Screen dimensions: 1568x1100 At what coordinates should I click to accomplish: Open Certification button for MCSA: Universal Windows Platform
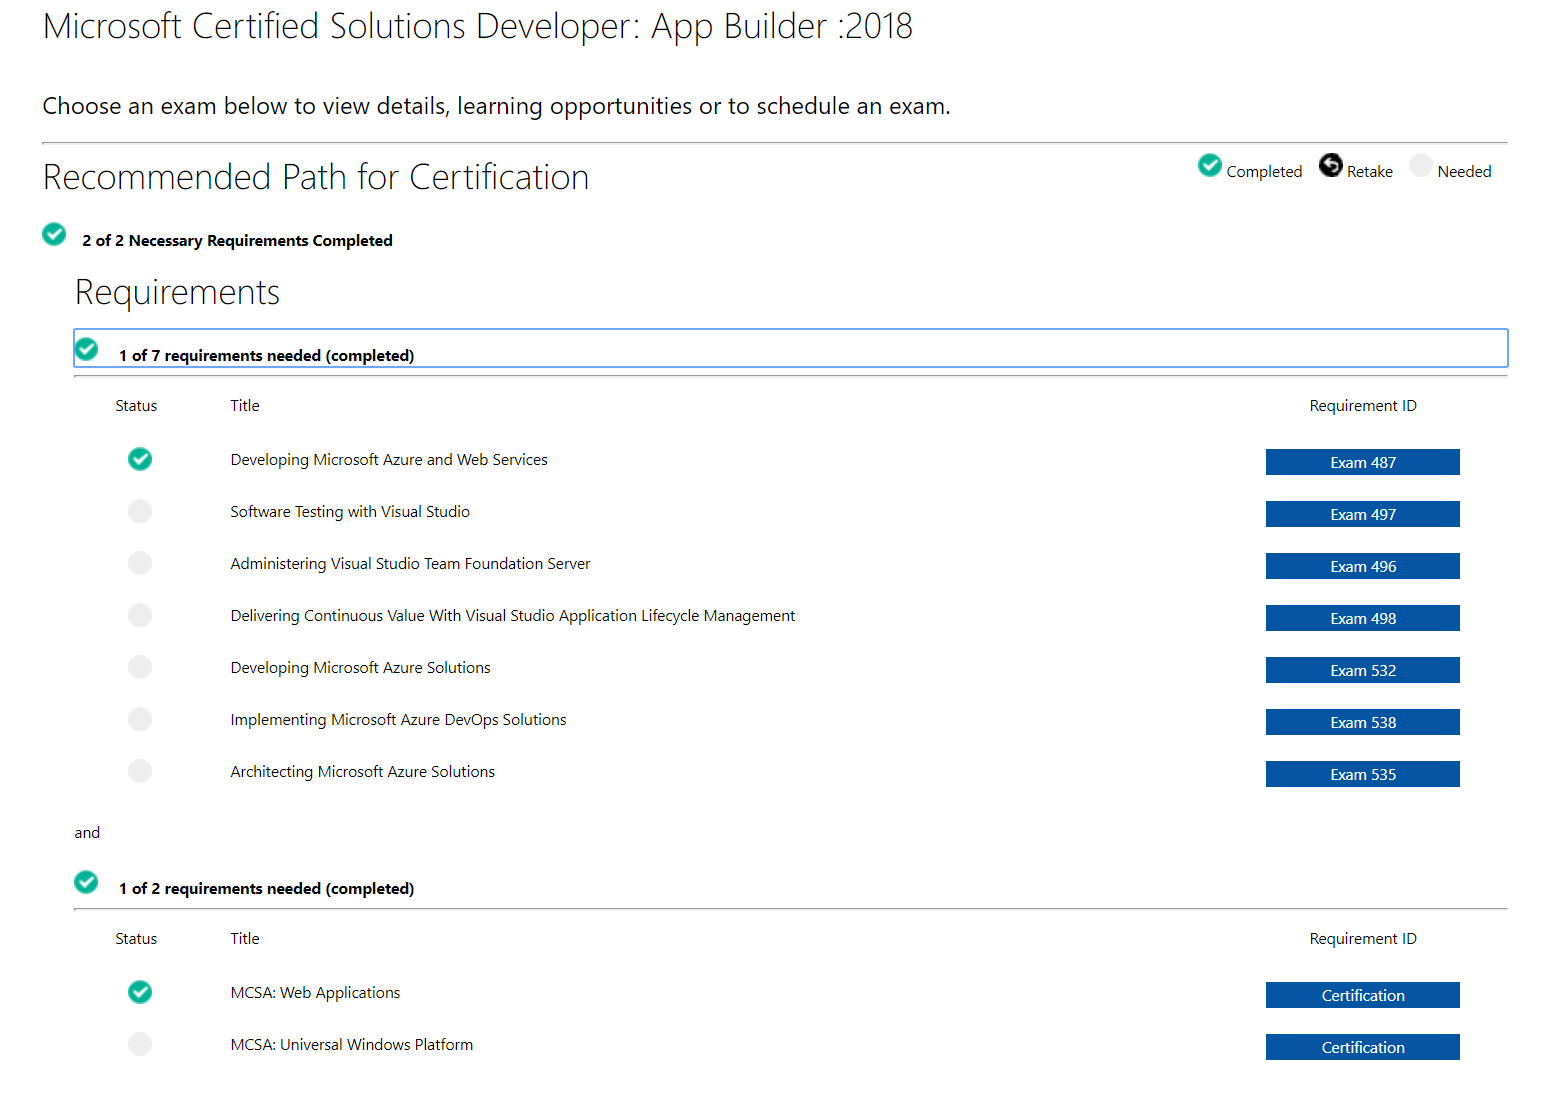coord(1362,1047)
